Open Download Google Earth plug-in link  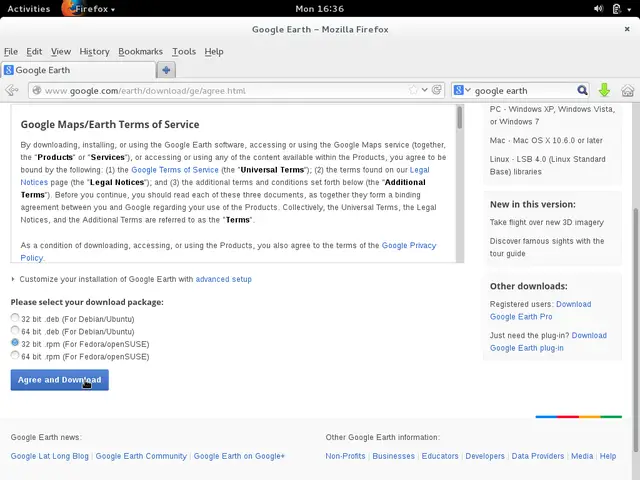pos(527,348)
